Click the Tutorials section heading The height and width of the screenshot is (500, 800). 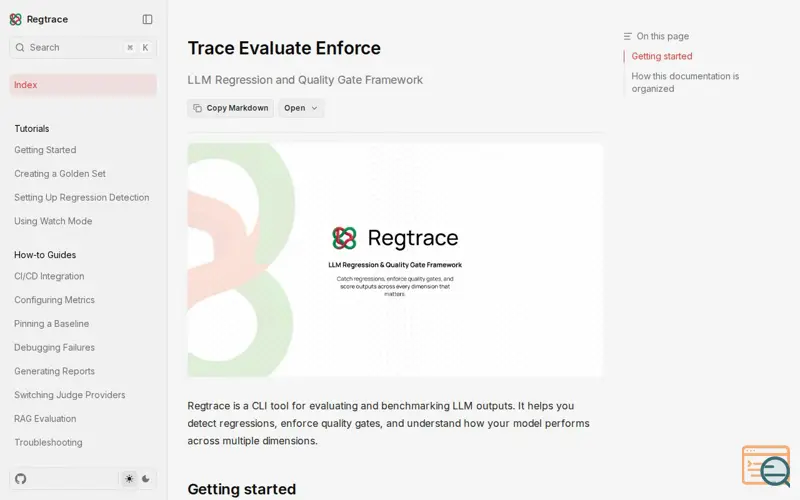point(32,129)
